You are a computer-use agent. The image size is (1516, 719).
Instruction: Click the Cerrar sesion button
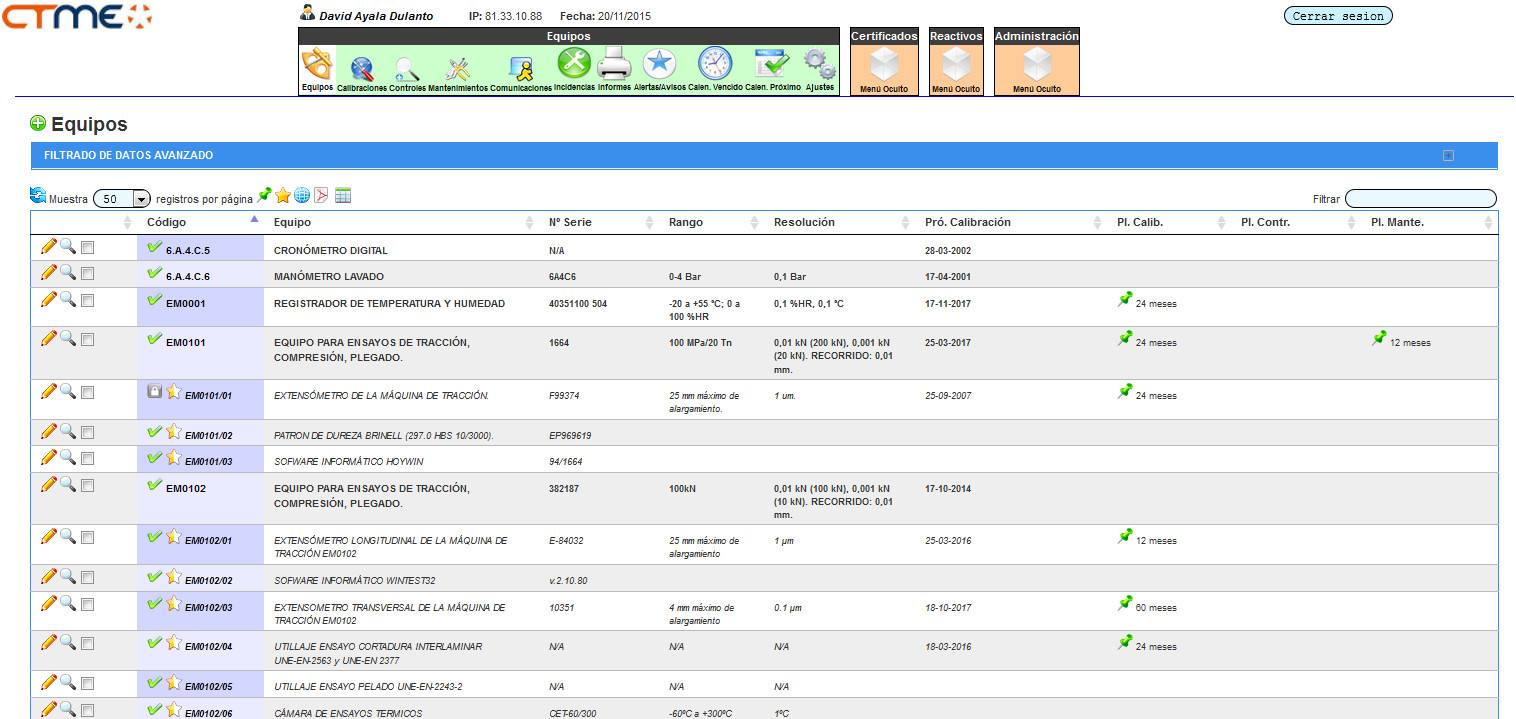click(1337, 16)
